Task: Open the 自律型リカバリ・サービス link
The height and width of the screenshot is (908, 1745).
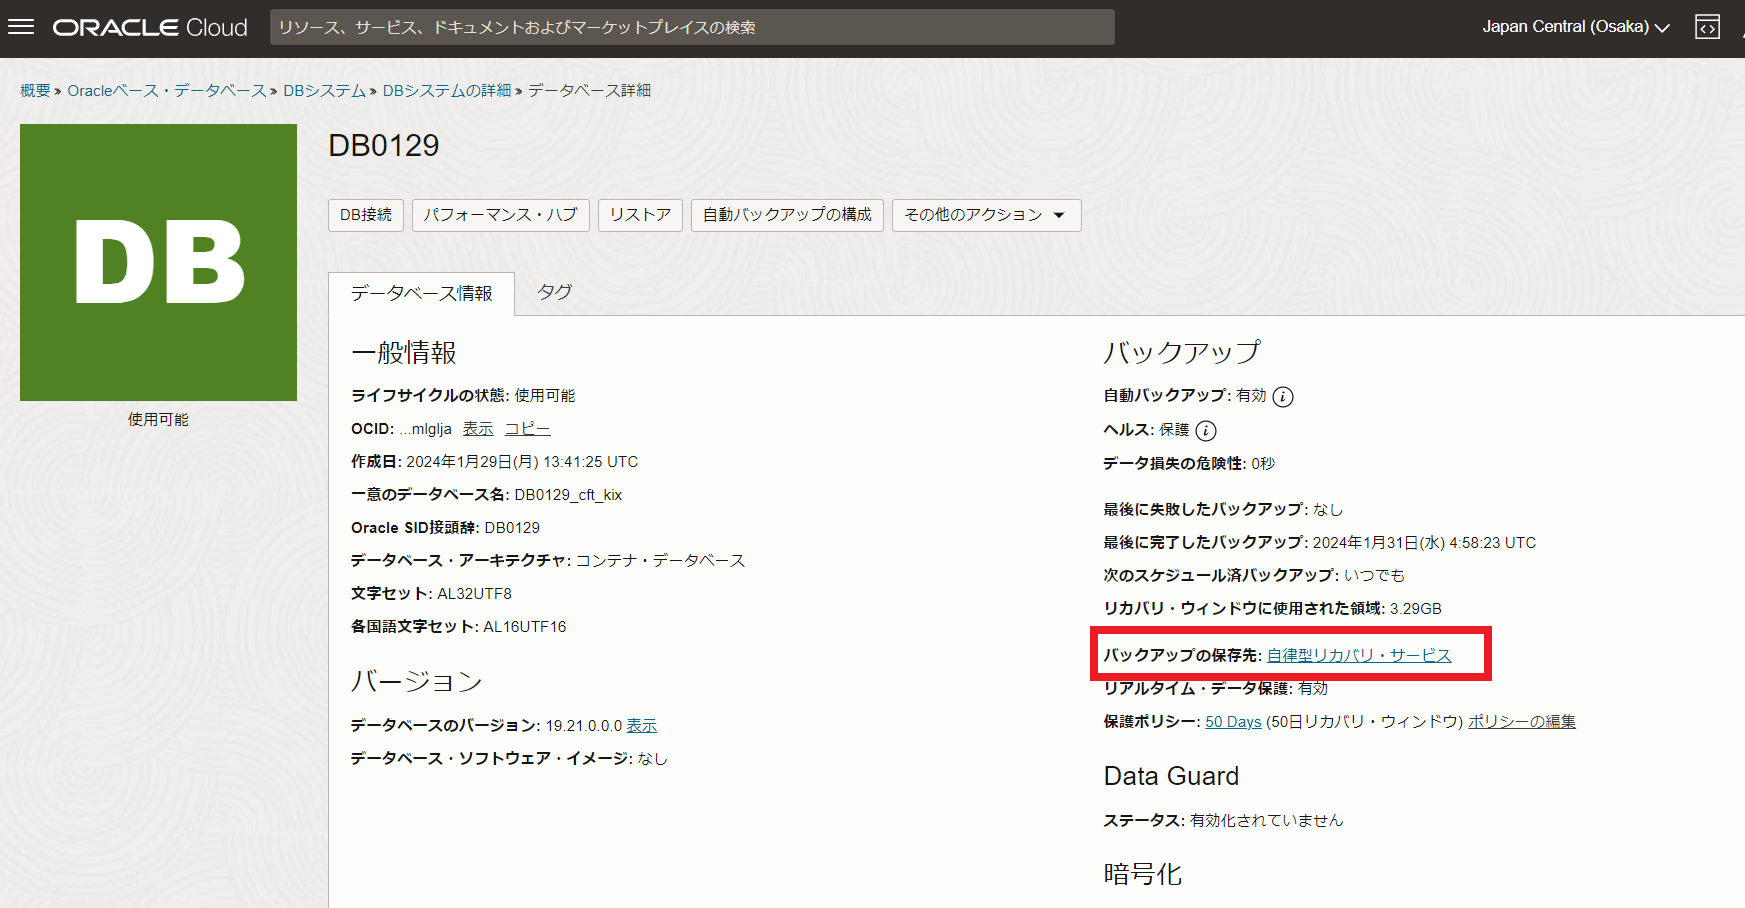Action: pyautogui.click(x=1358, y=655)
